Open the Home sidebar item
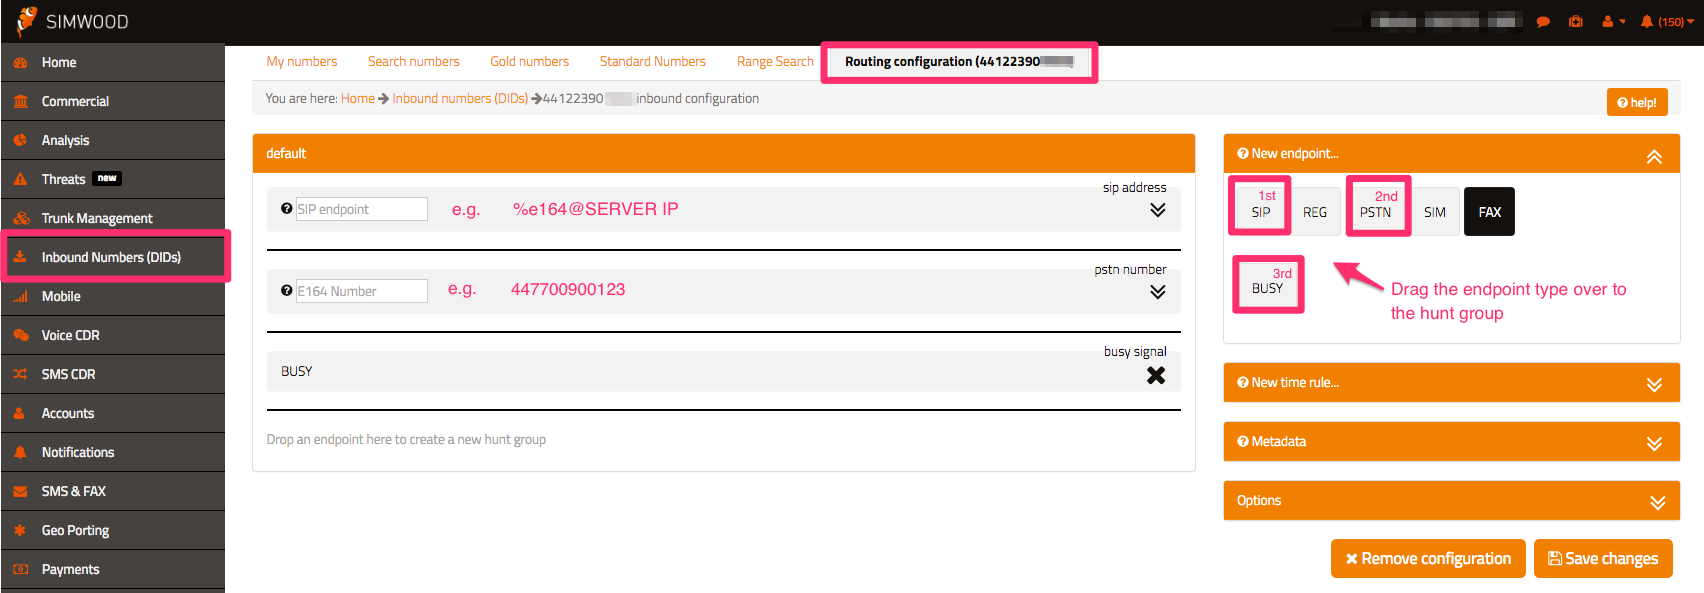1704x593 pixels. tap(112, 62)
